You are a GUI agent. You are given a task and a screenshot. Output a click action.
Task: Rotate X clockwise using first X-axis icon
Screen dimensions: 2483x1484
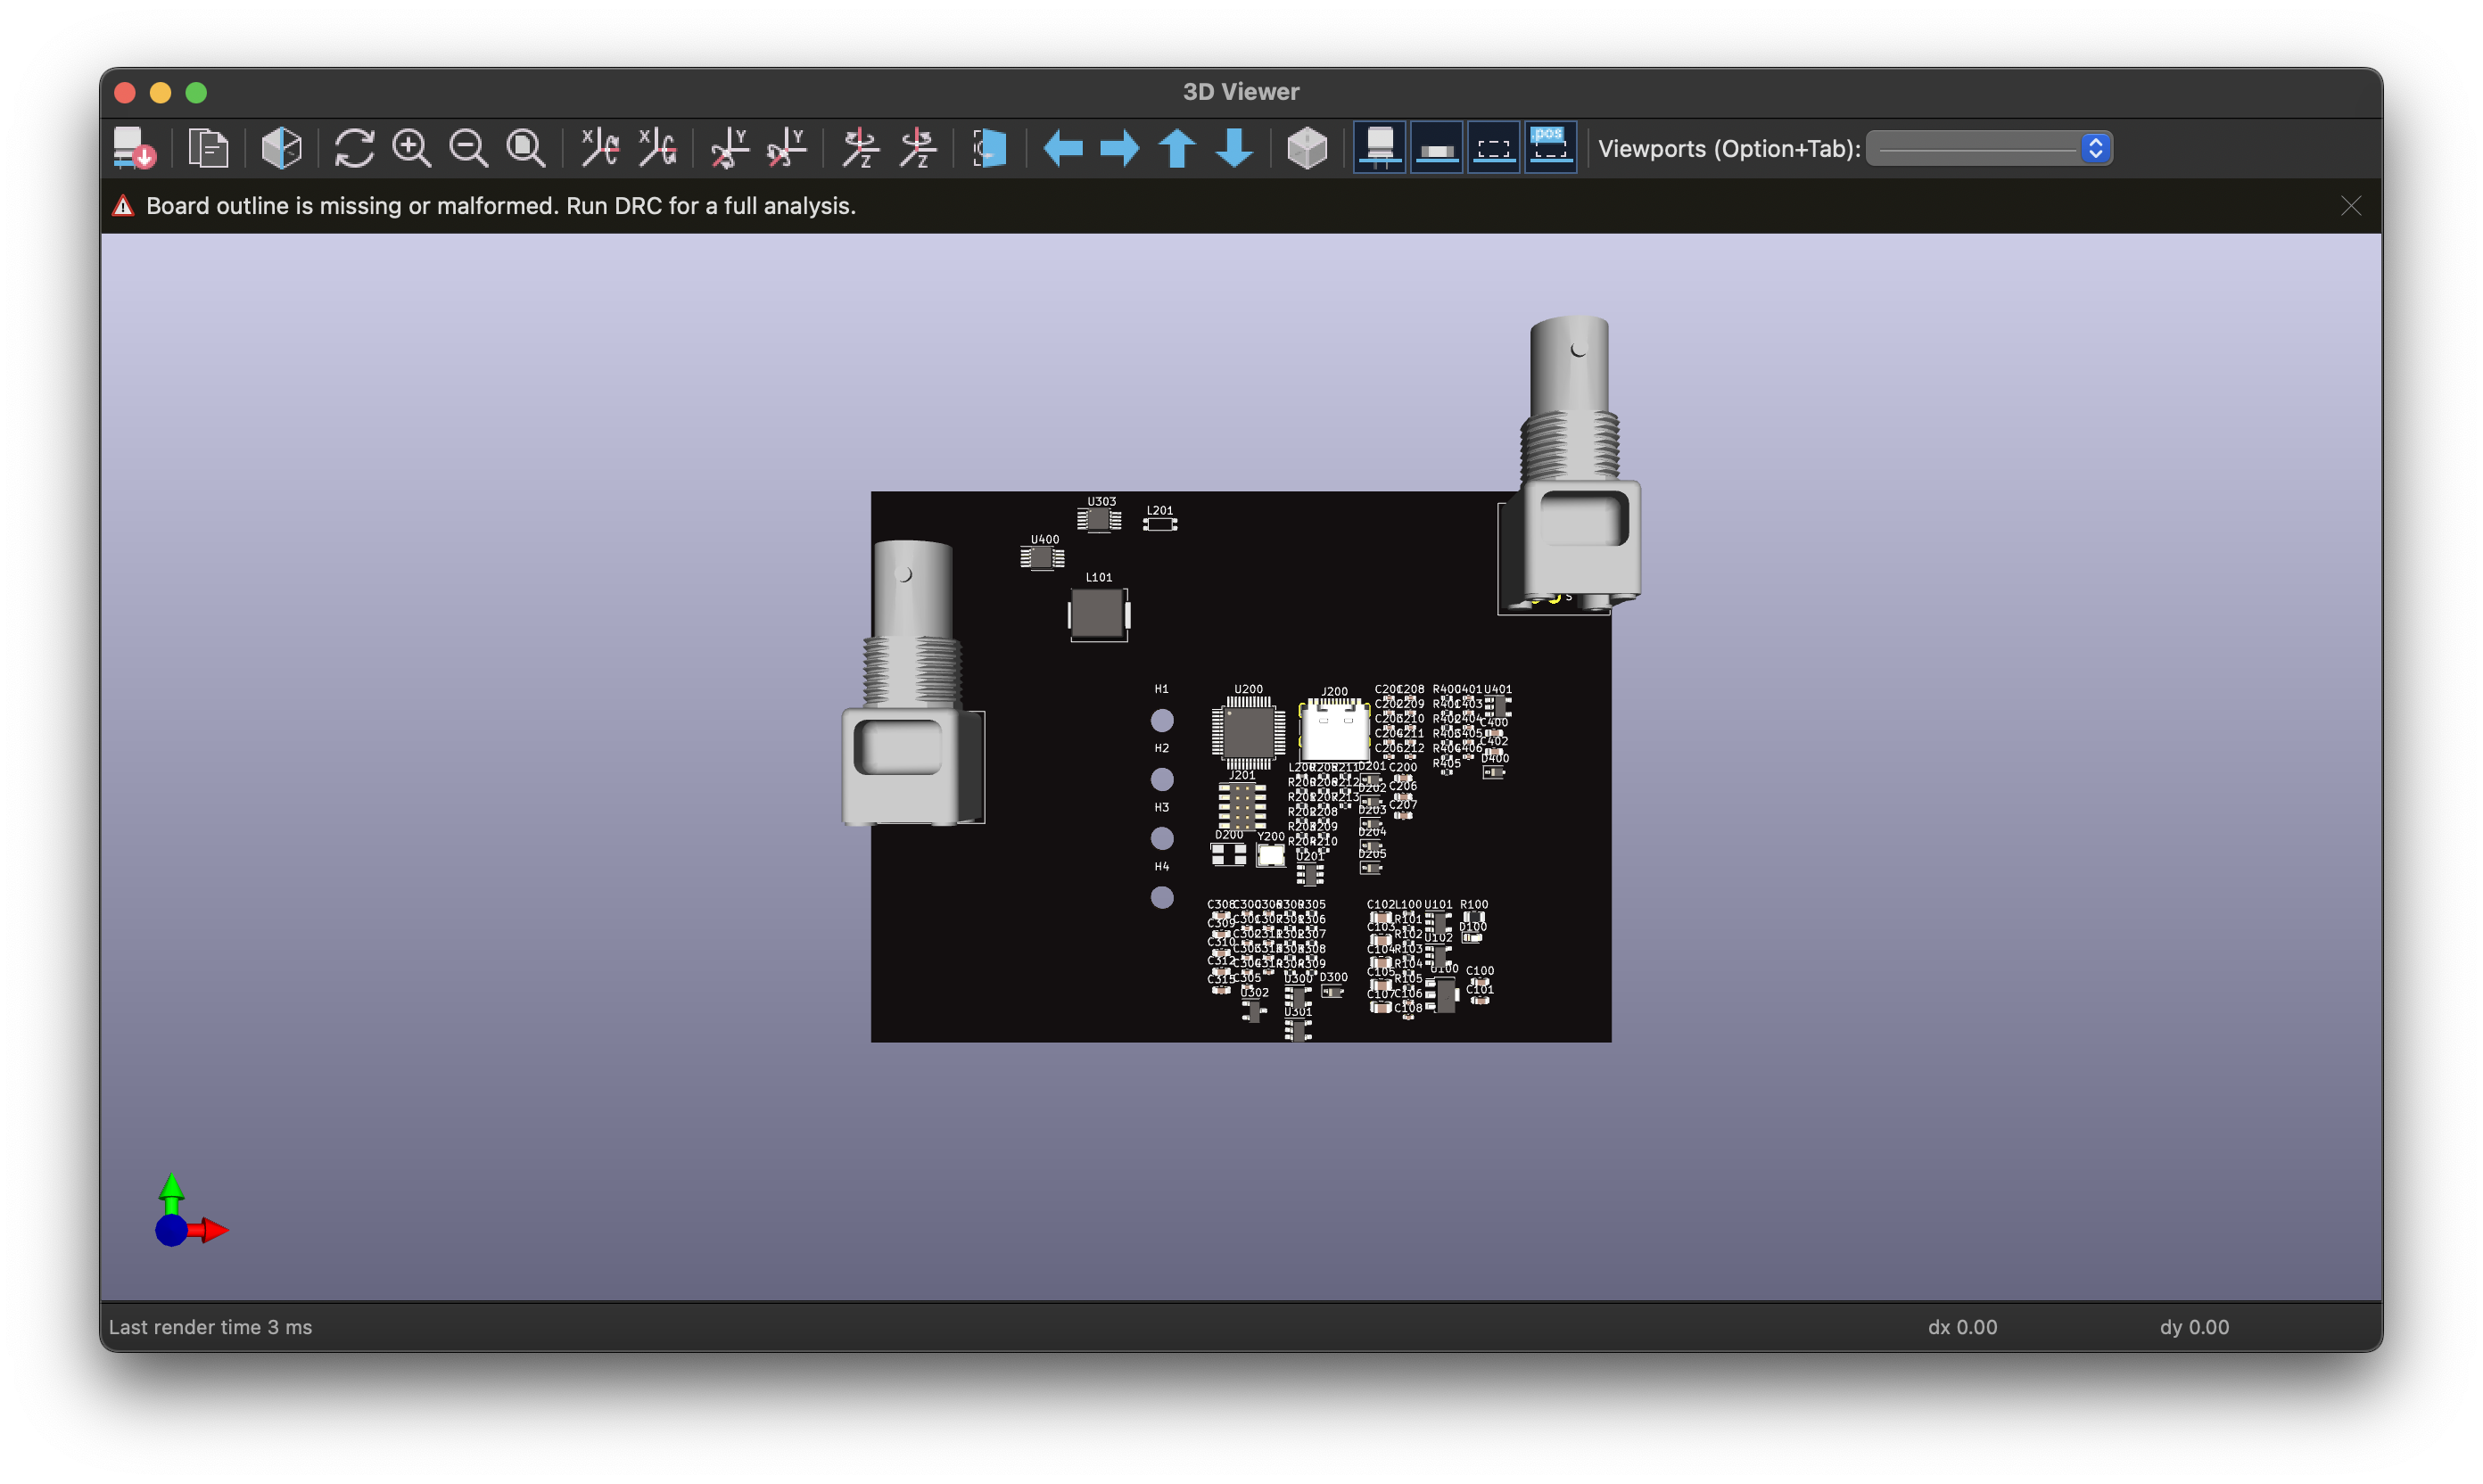tap(600, 148)
